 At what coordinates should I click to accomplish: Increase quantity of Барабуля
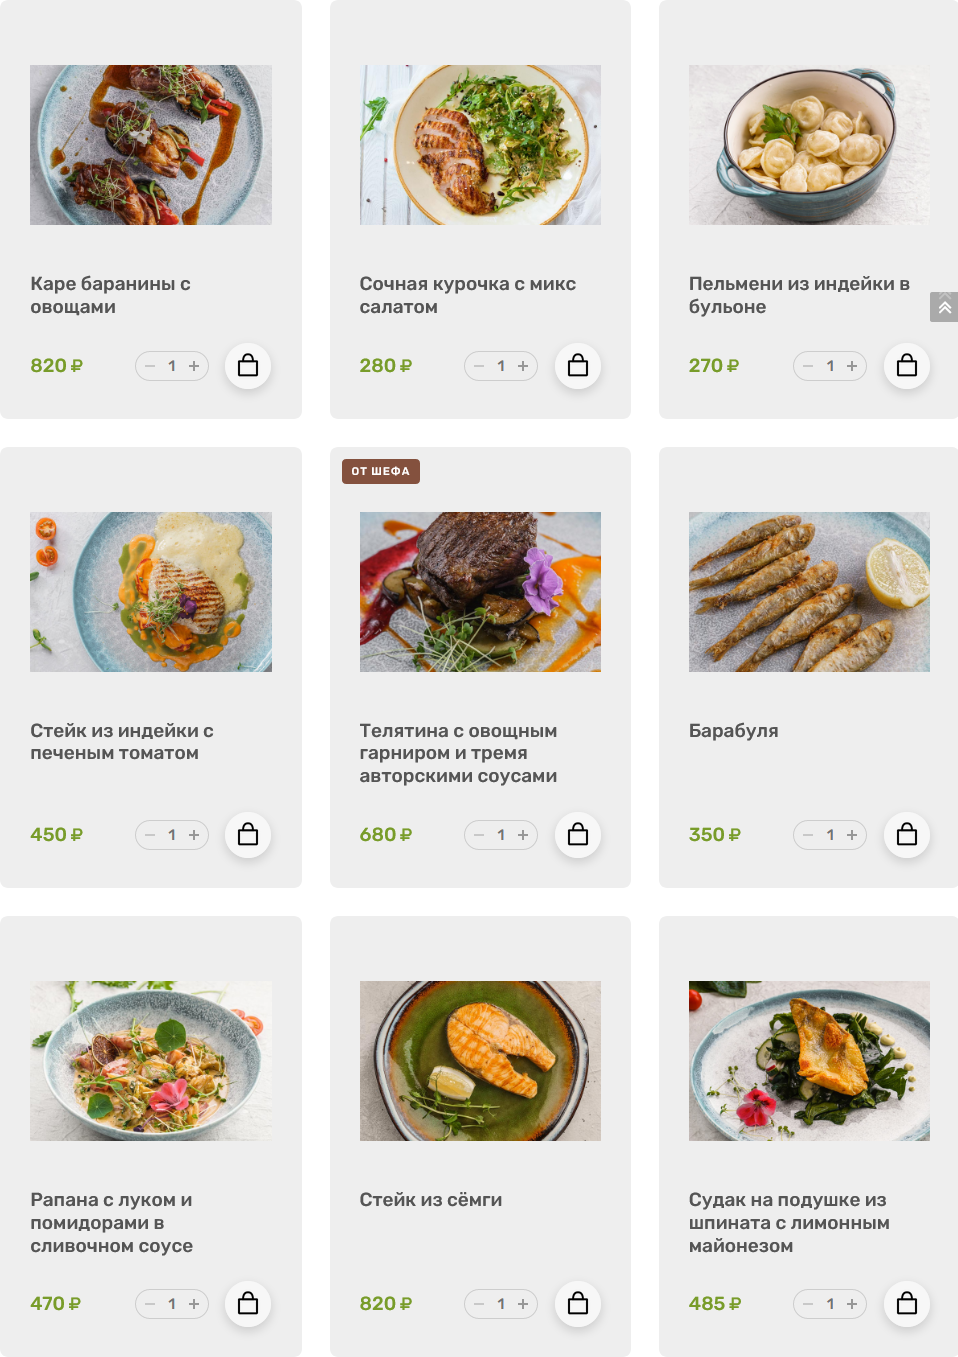click(x=852, y=835)
